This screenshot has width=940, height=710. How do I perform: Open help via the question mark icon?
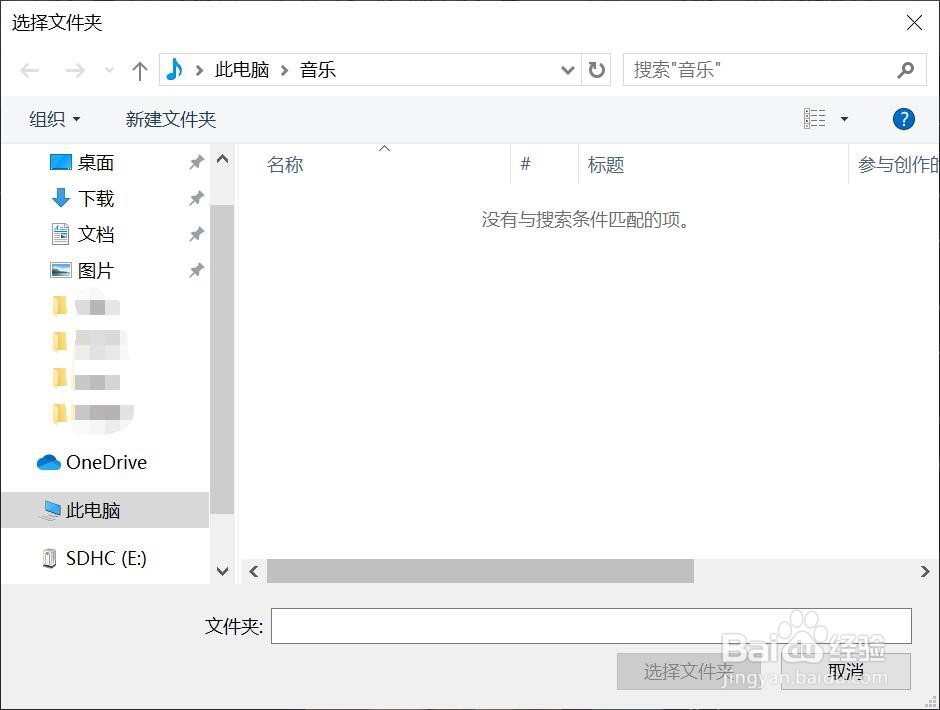[903, 118]
